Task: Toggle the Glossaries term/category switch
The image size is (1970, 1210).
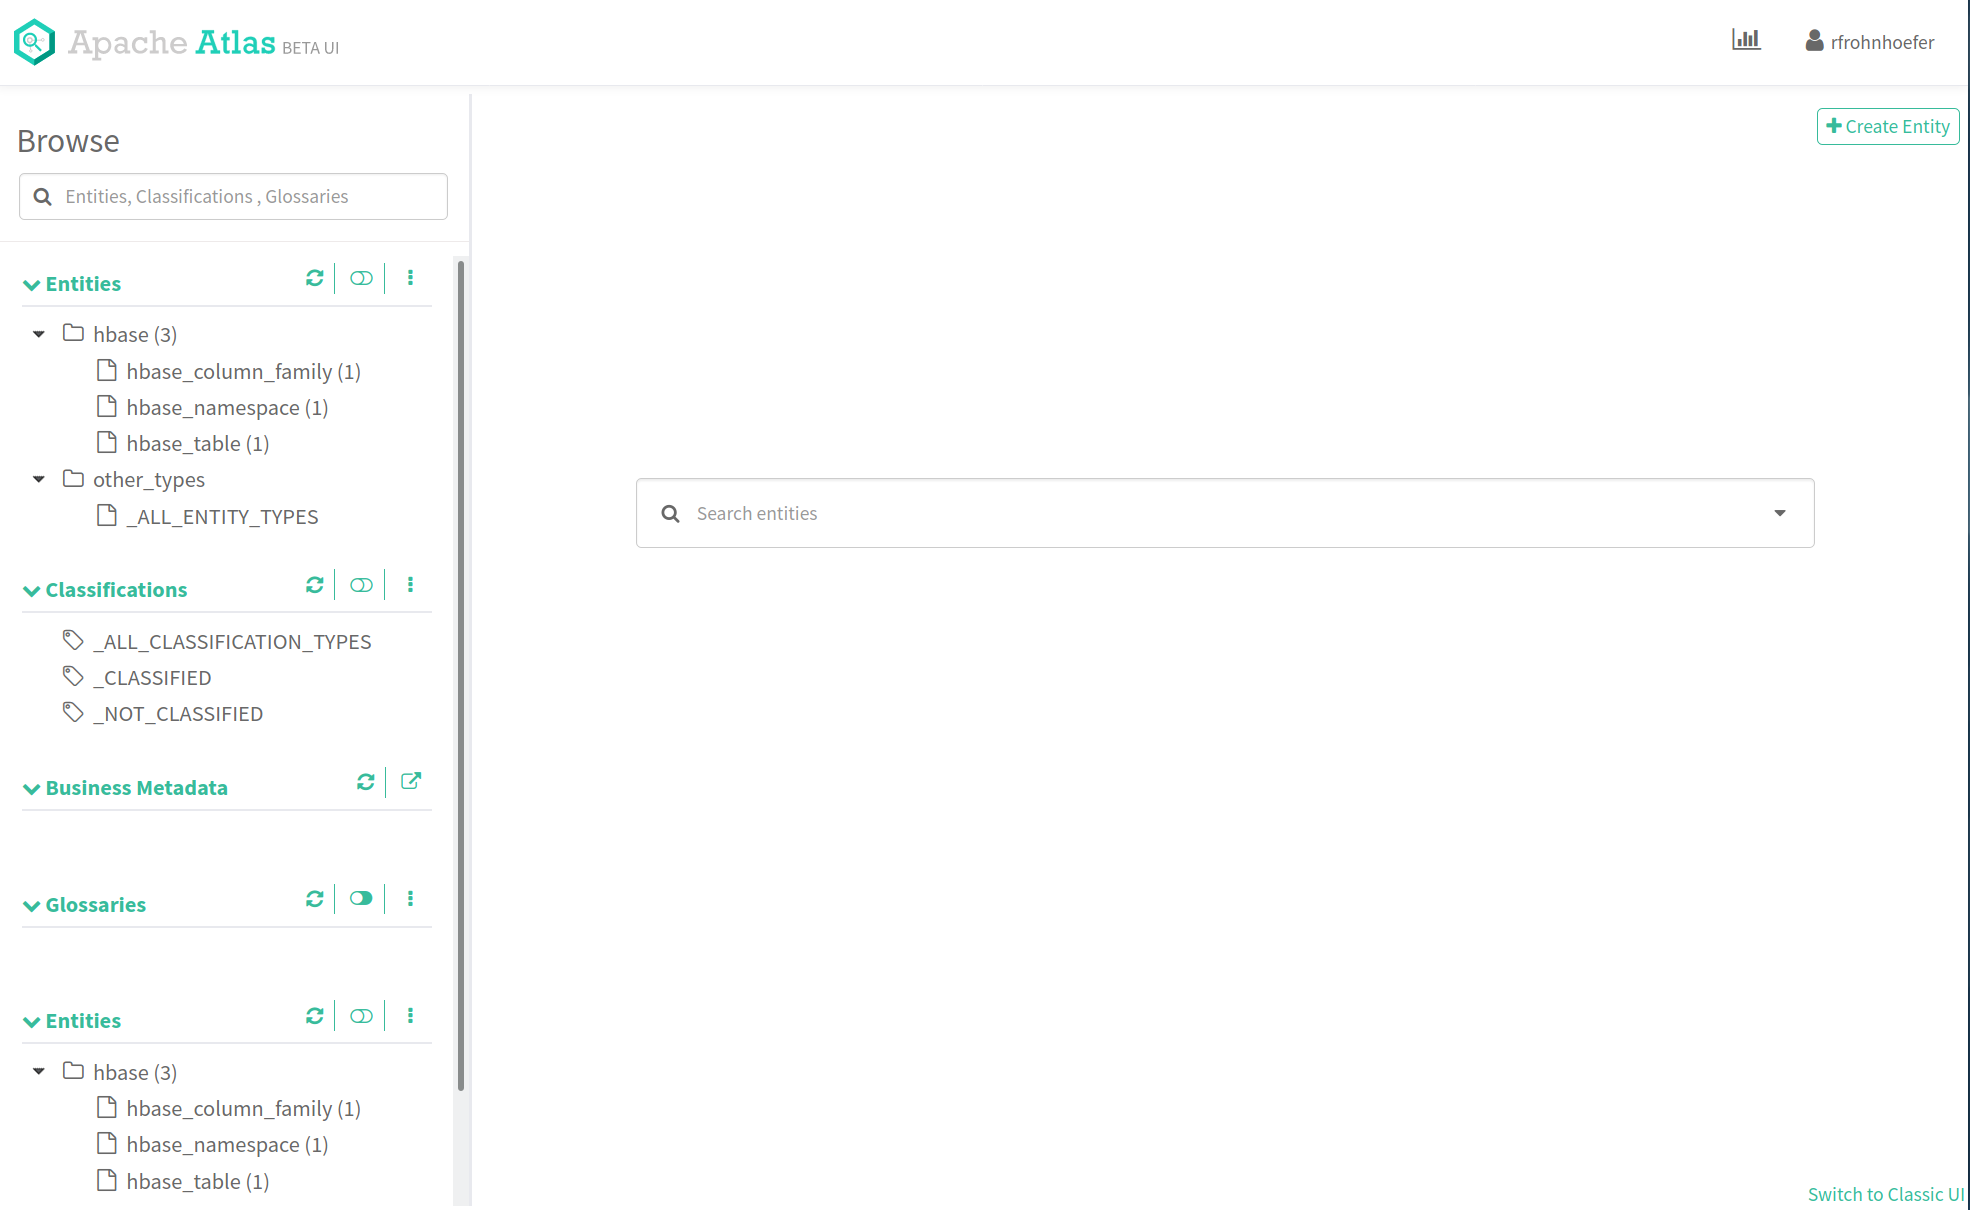Action: coord(361,899)
